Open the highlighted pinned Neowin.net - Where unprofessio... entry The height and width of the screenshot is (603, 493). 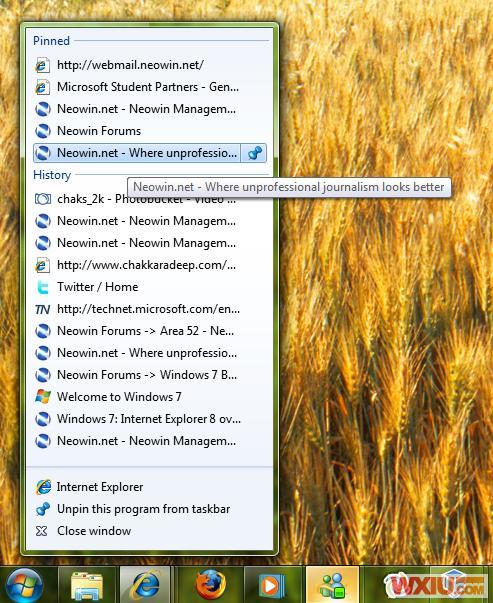pyautogui.click(x=137, y=153)
